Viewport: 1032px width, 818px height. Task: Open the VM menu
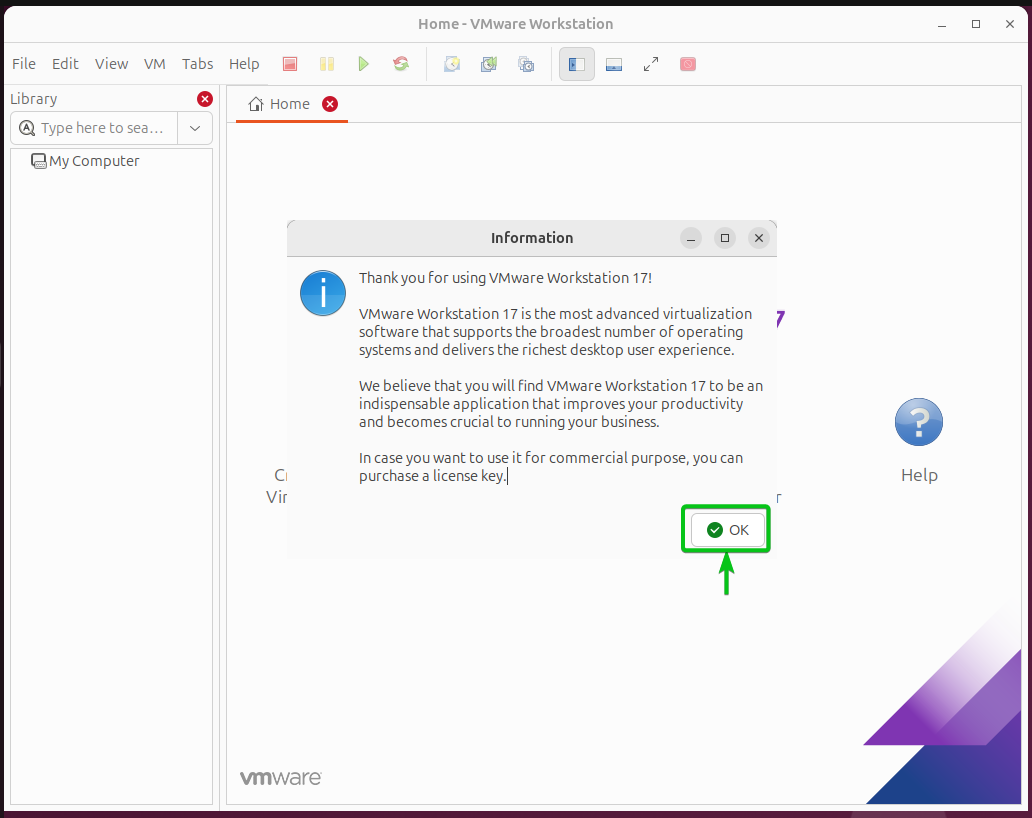[155, 64]
